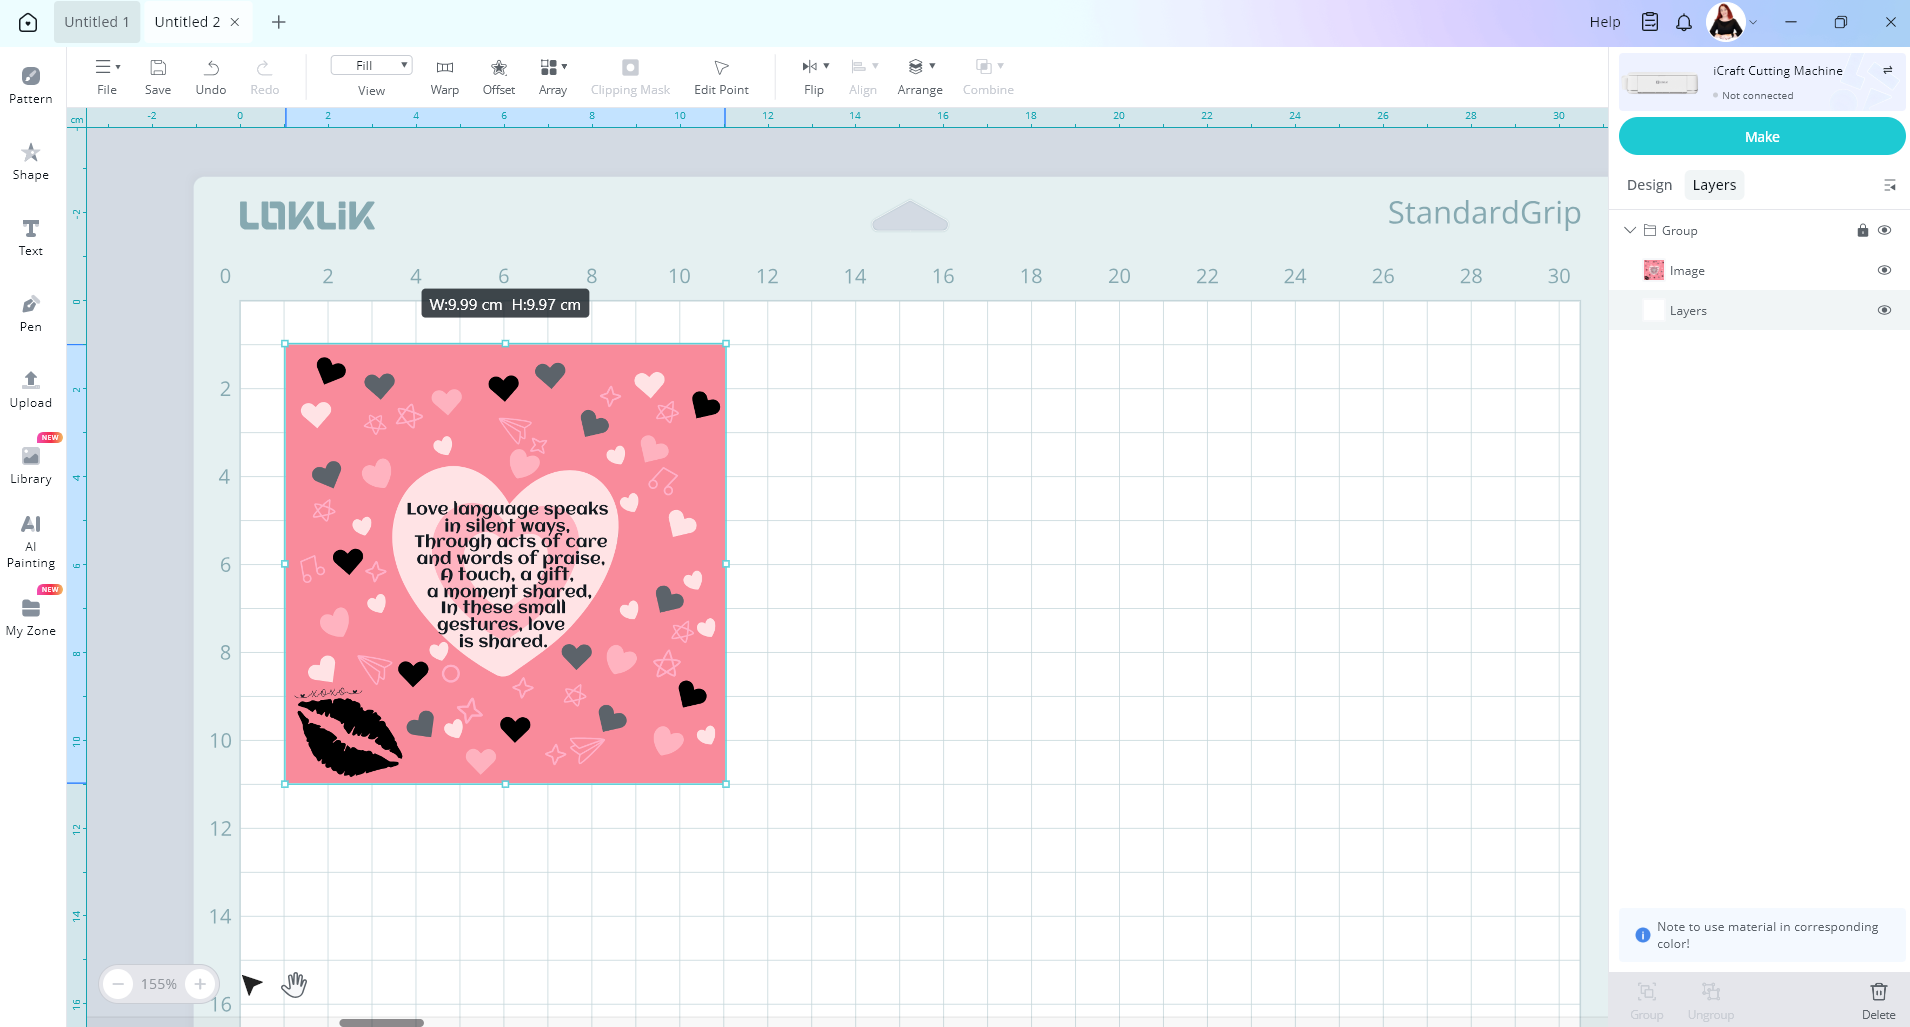The width and height of the screenshot is (1910, 1027).
Task: Open the Text tool
Action: point(31,237)
